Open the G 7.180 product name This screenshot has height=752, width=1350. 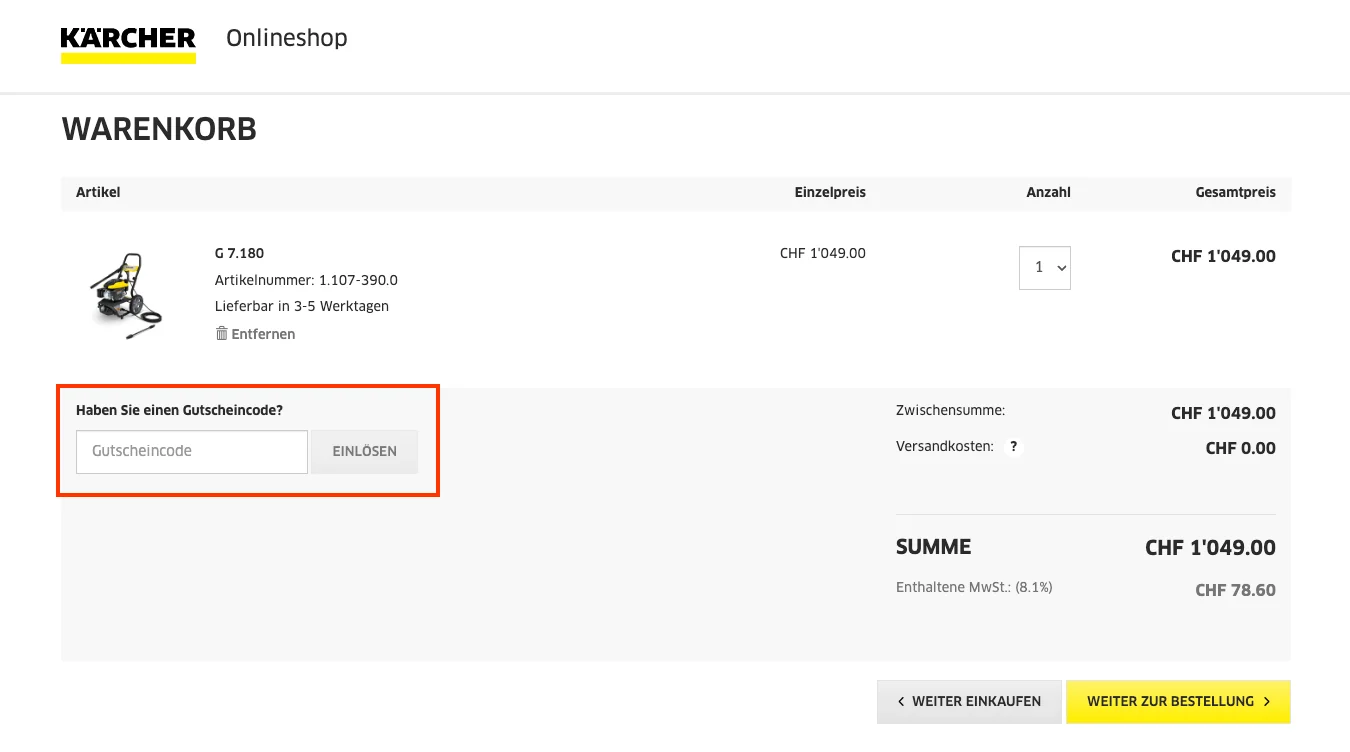(x=239, y=253)
